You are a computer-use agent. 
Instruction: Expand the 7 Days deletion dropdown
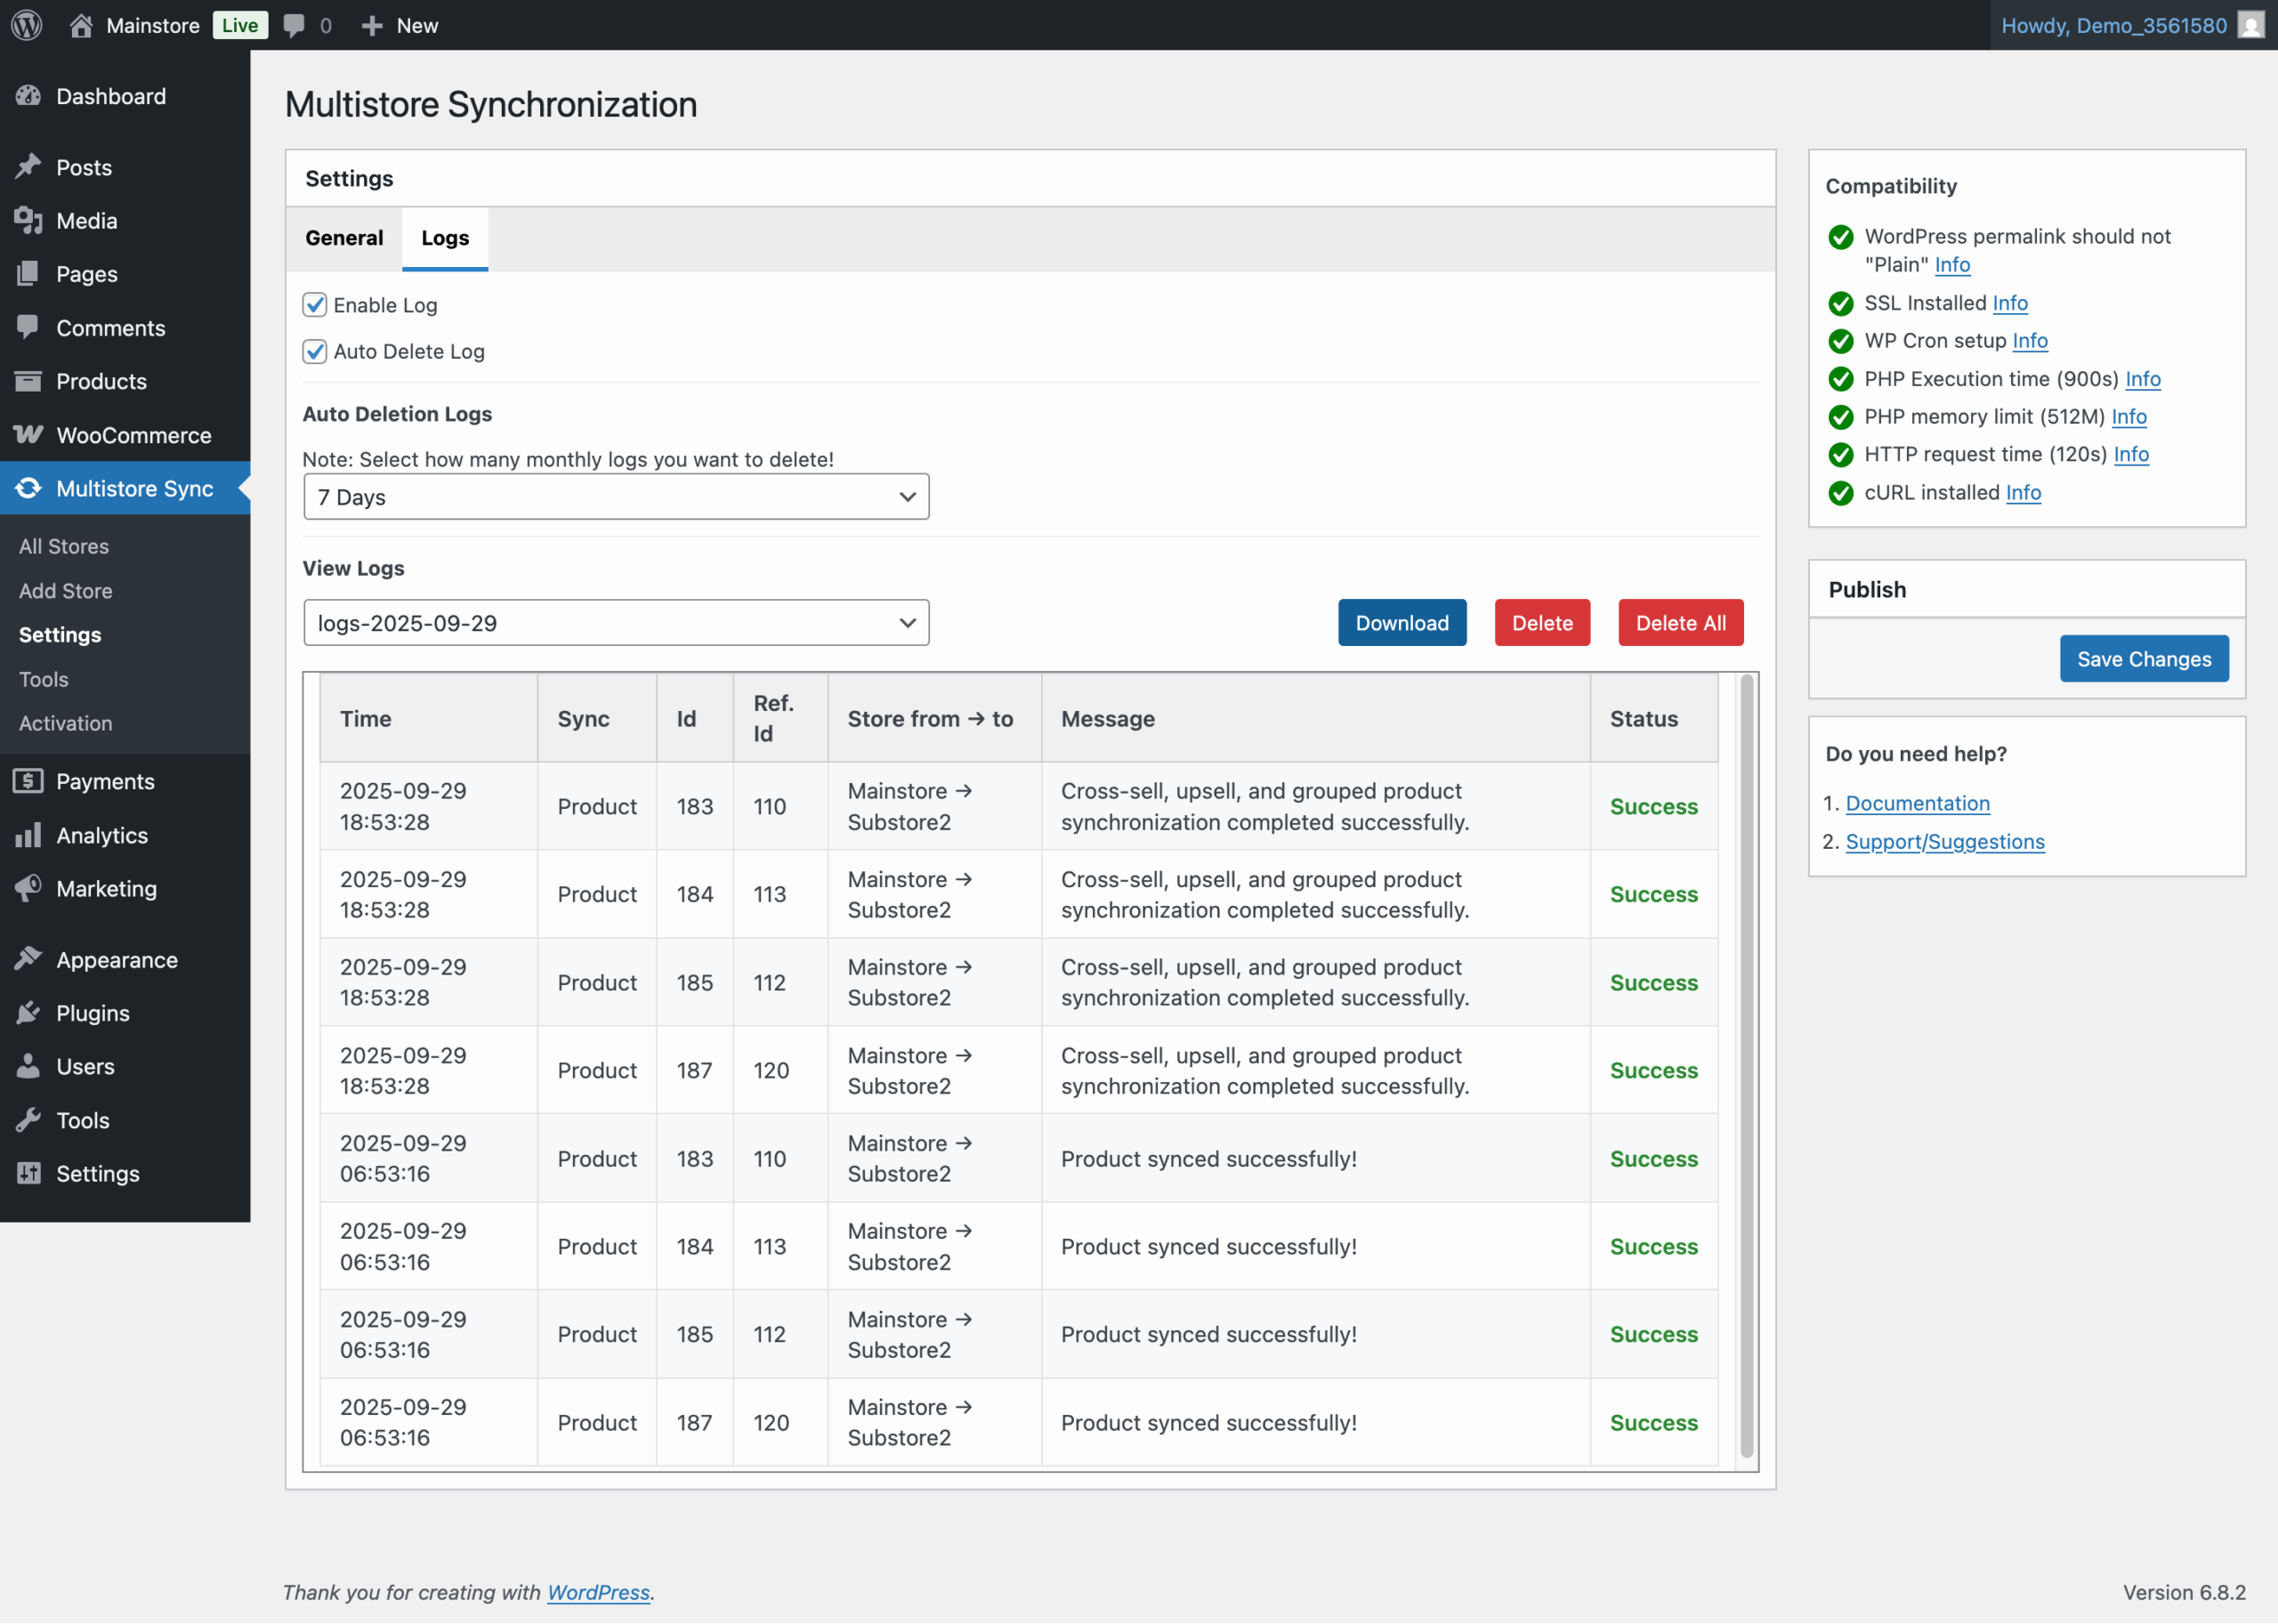(x=616, y=497)
